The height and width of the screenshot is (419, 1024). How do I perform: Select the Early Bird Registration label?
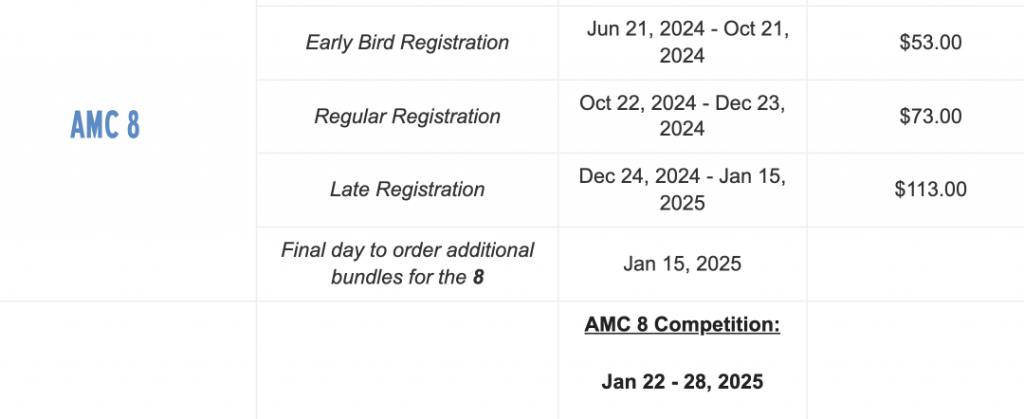(407, 42)
